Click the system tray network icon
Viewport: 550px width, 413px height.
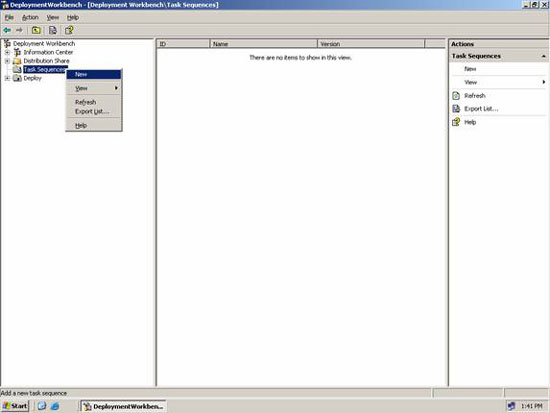pos(511,406)
